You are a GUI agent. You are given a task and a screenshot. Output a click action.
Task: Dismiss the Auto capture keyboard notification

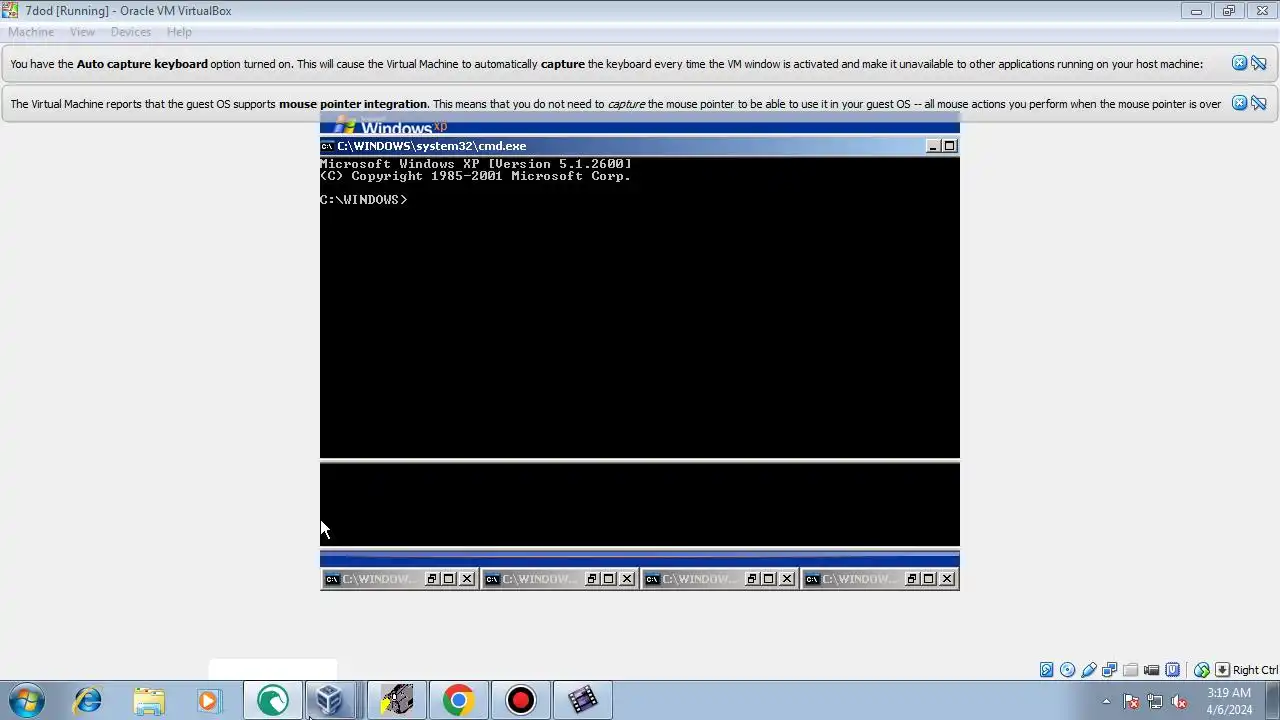pos(1239,63)
